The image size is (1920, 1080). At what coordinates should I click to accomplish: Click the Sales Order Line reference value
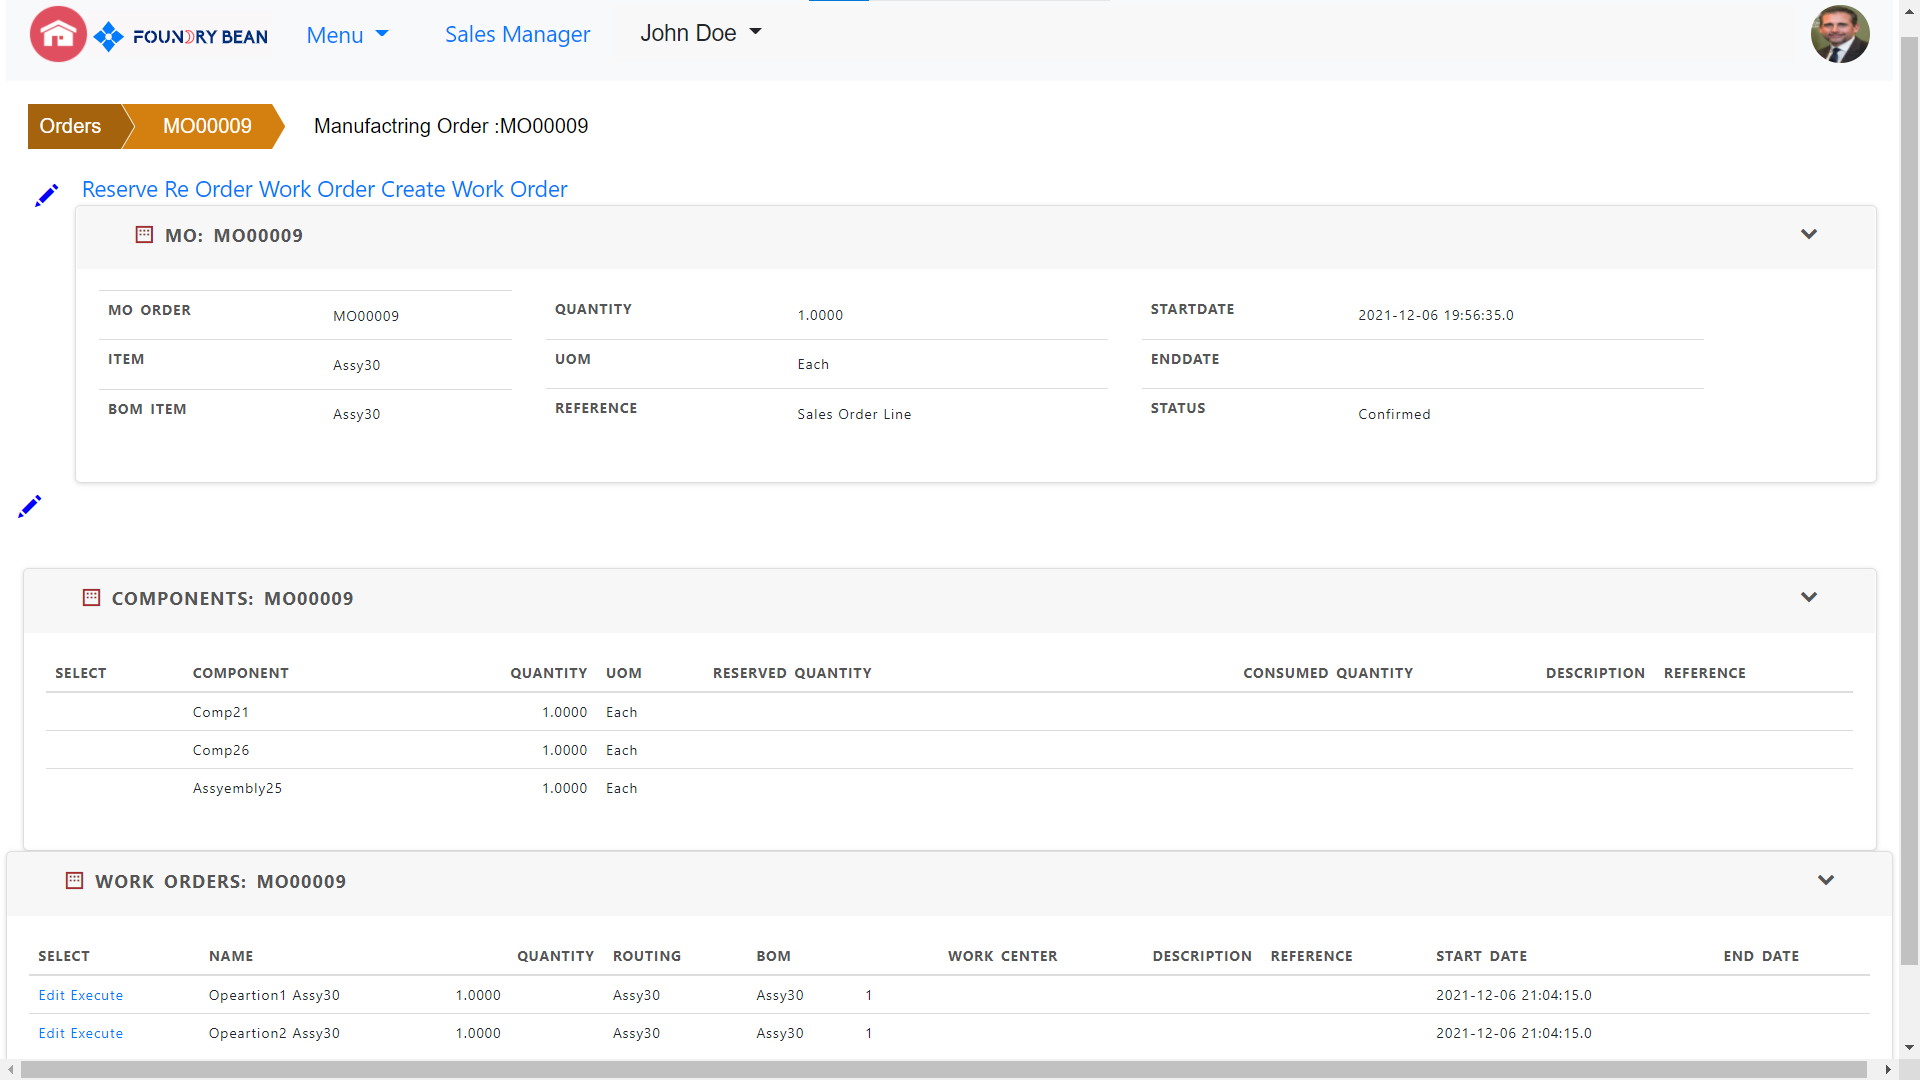click(x=854, y=414)
